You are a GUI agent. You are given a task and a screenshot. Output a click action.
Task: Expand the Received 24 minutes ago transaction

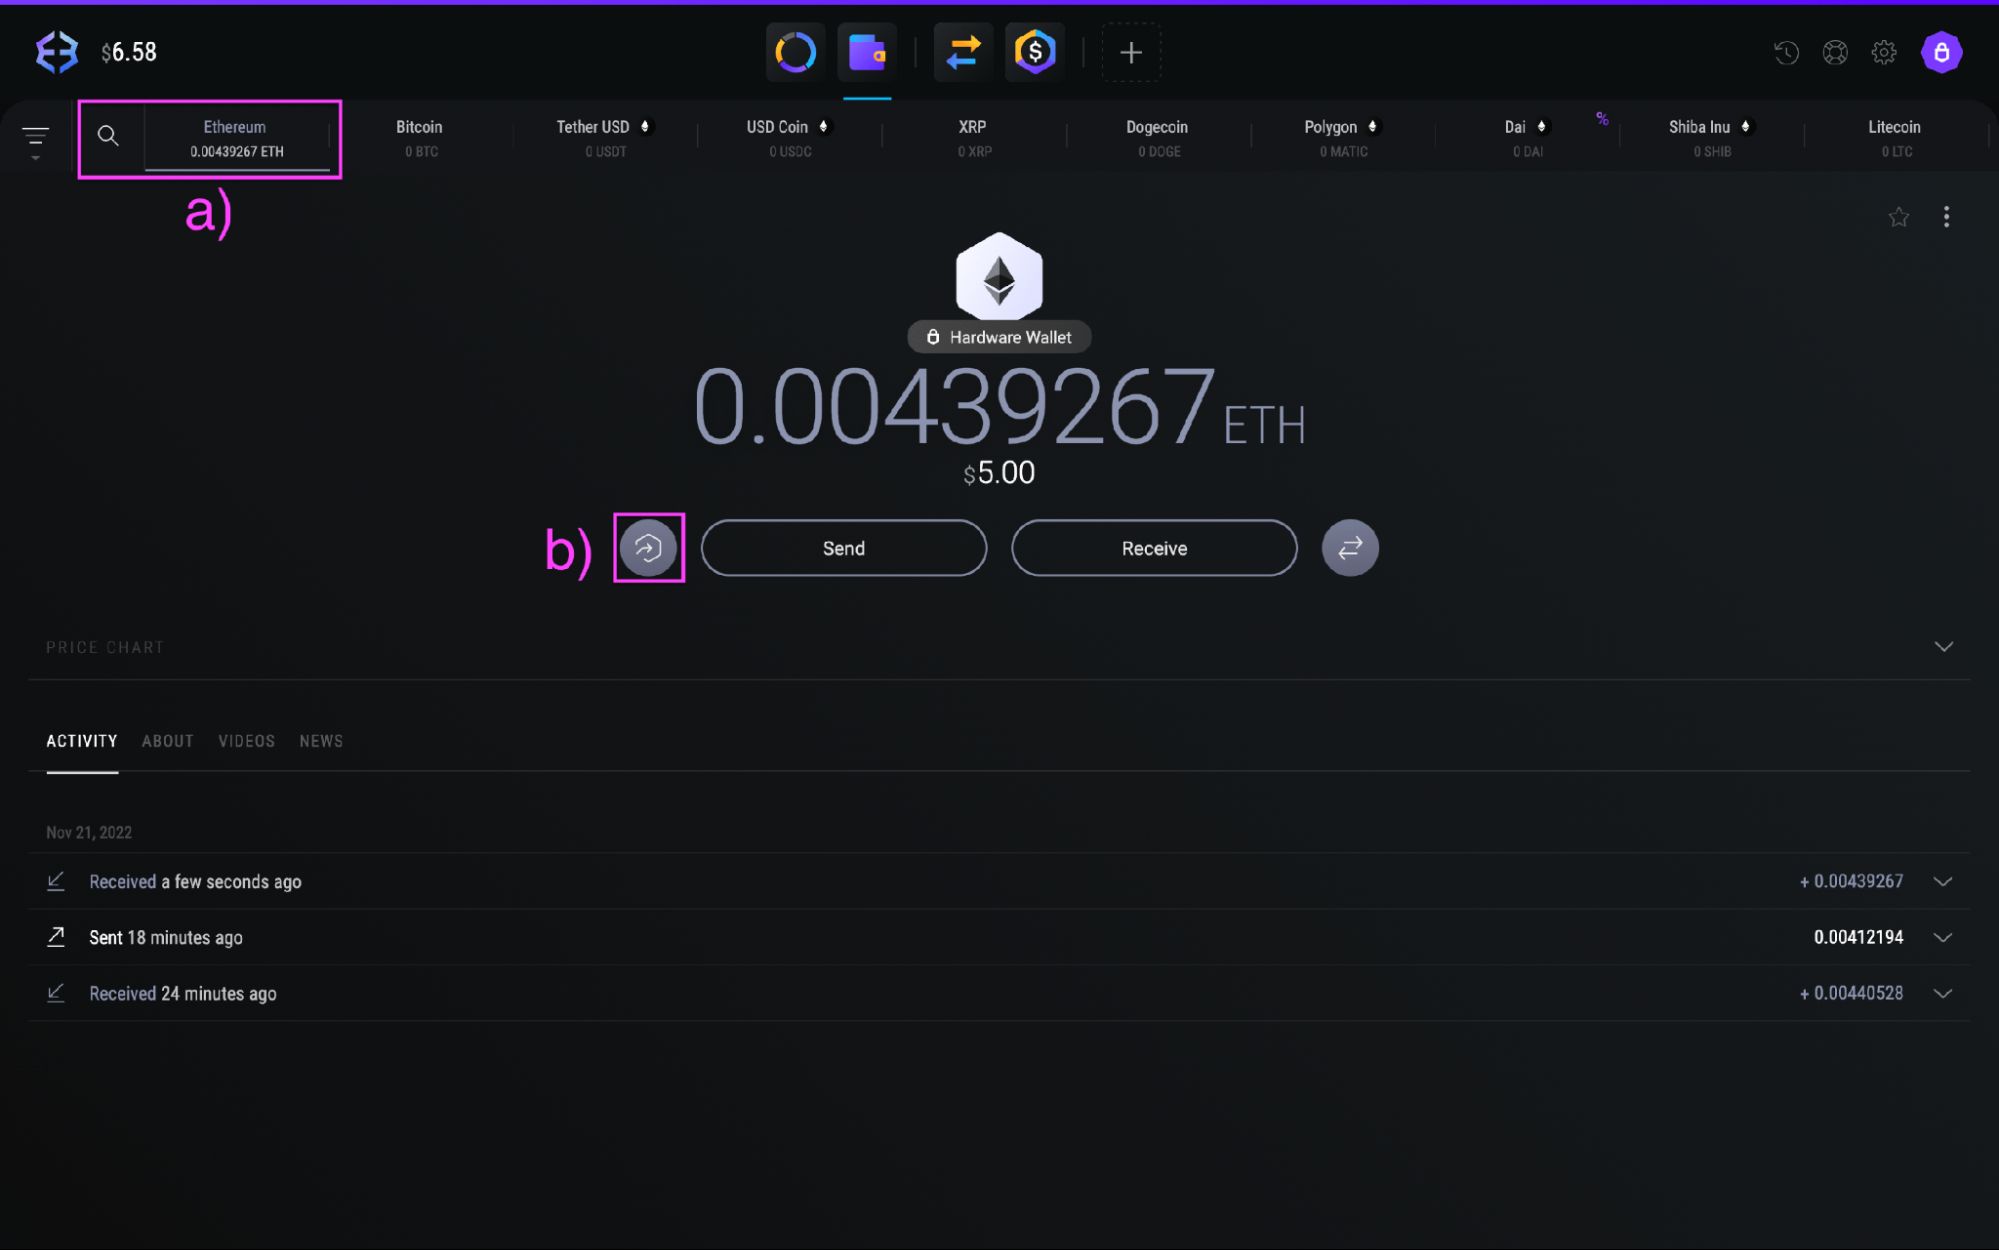[x=1943, y=993]
